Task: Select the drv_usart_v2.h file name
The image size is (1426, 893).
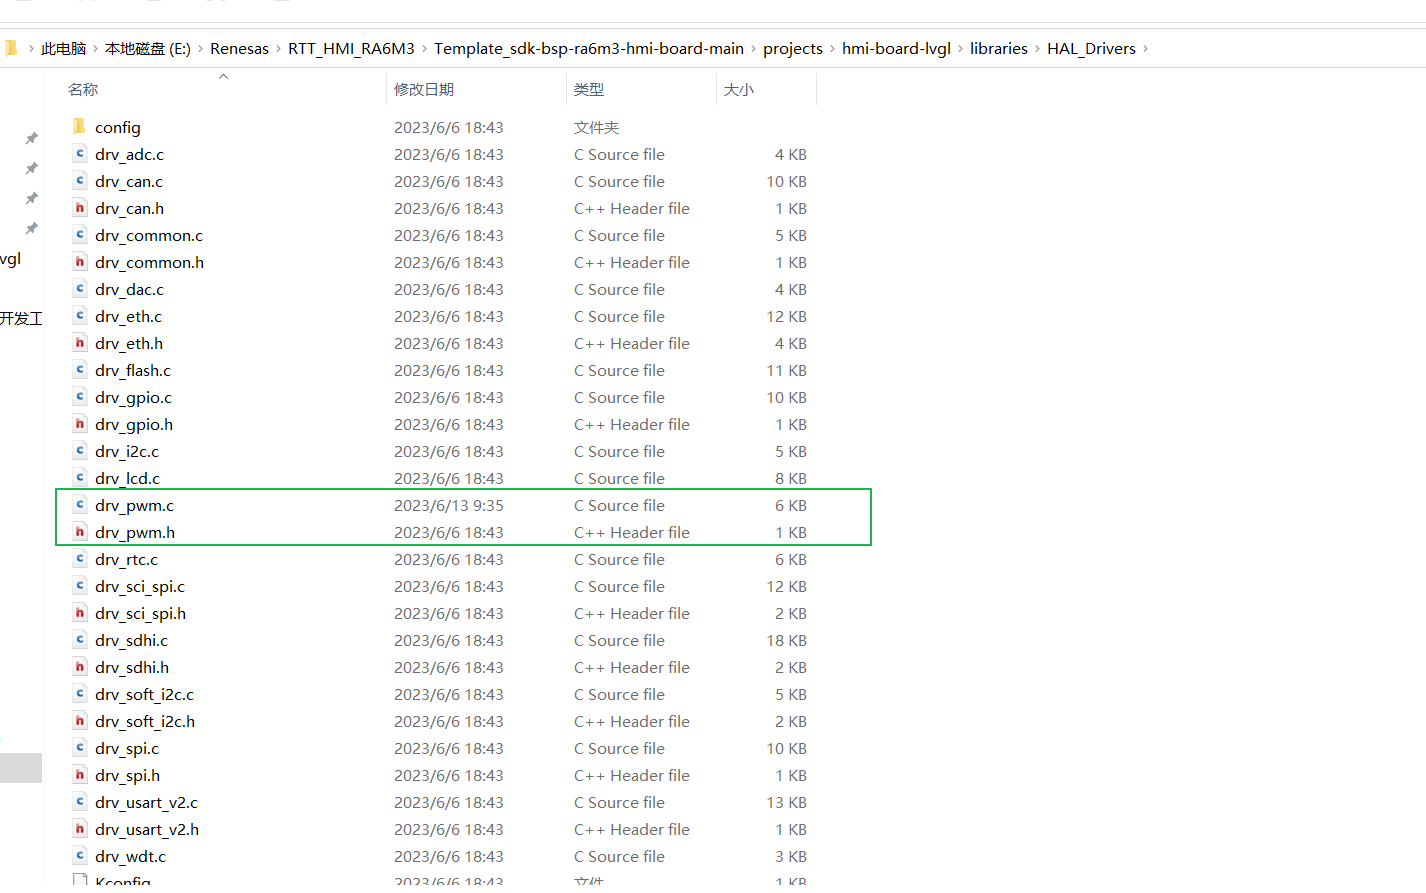Action: tap(147, 829)
